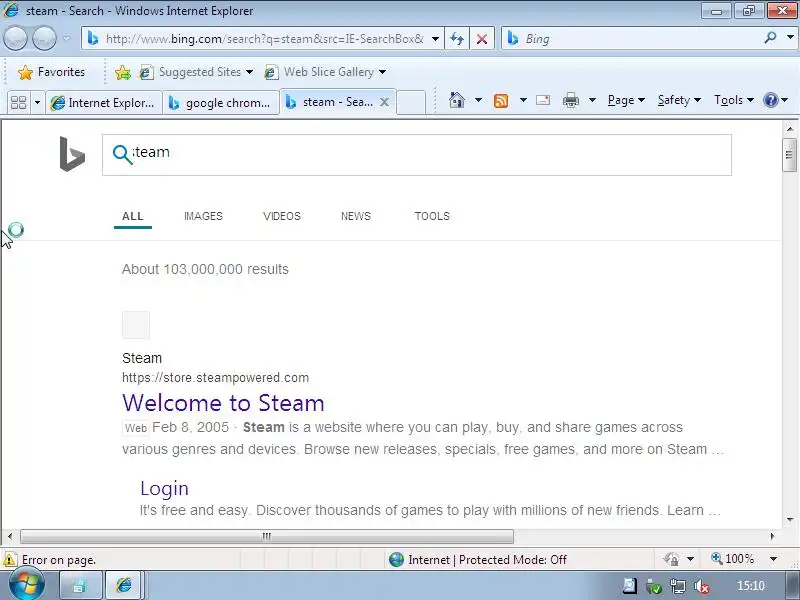
Task: Click the magnifier icon inside Bing search field
Action: 122,154
